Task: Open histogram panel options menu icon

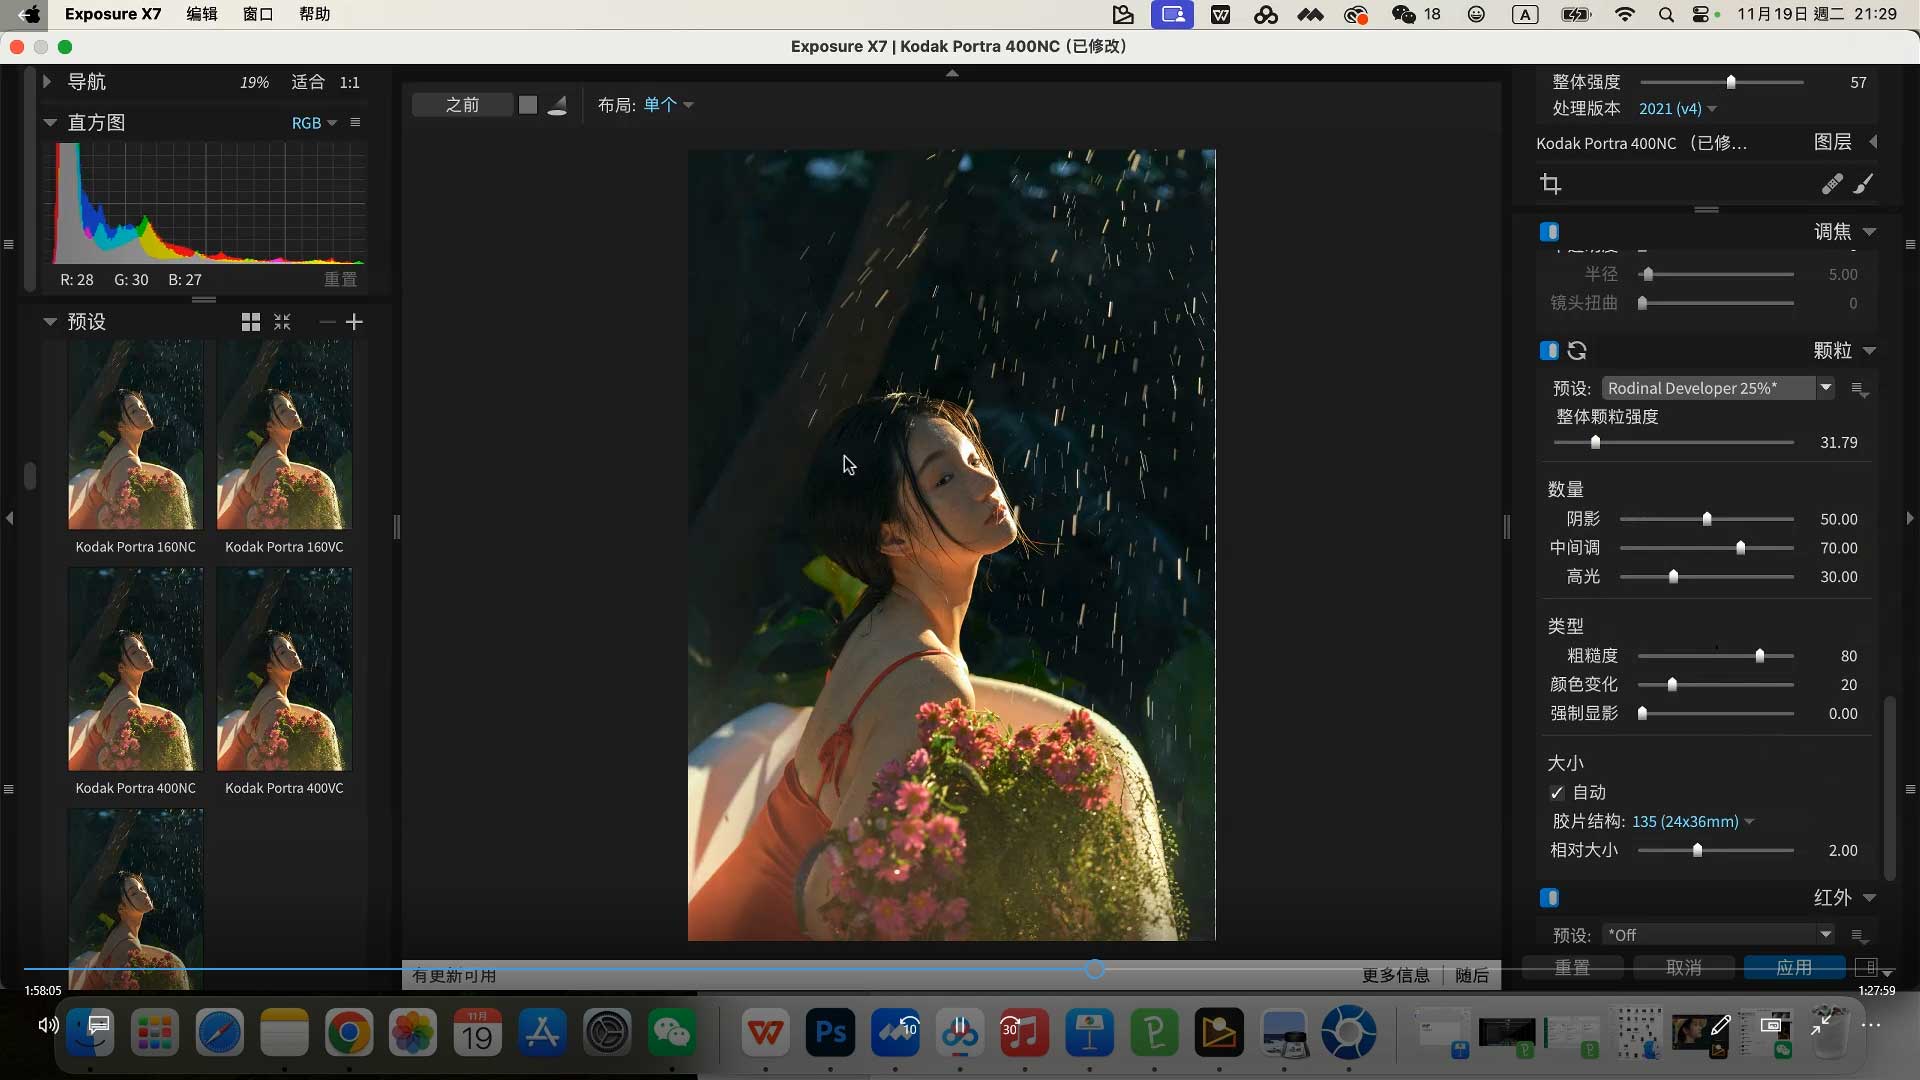Action: (x=355, y=122)
